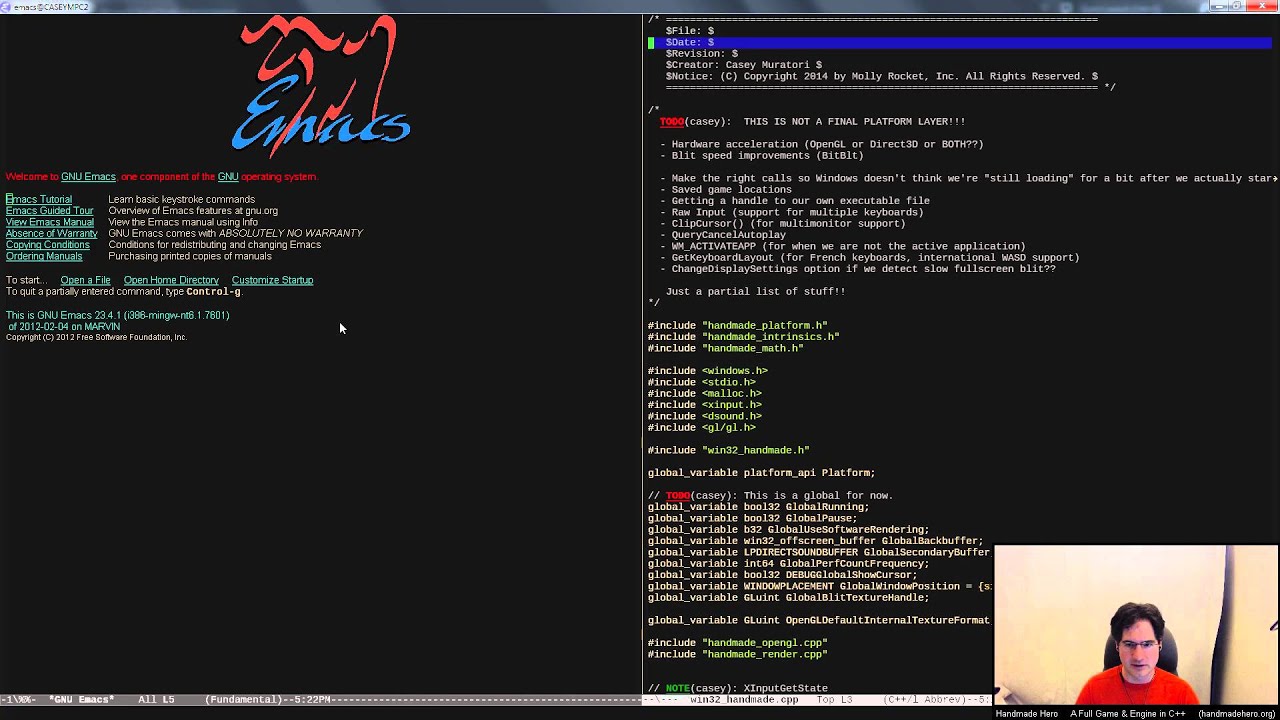Click the NOTE(casey): XInputGetState comment

pyautogui.click(x=738, y=688)
